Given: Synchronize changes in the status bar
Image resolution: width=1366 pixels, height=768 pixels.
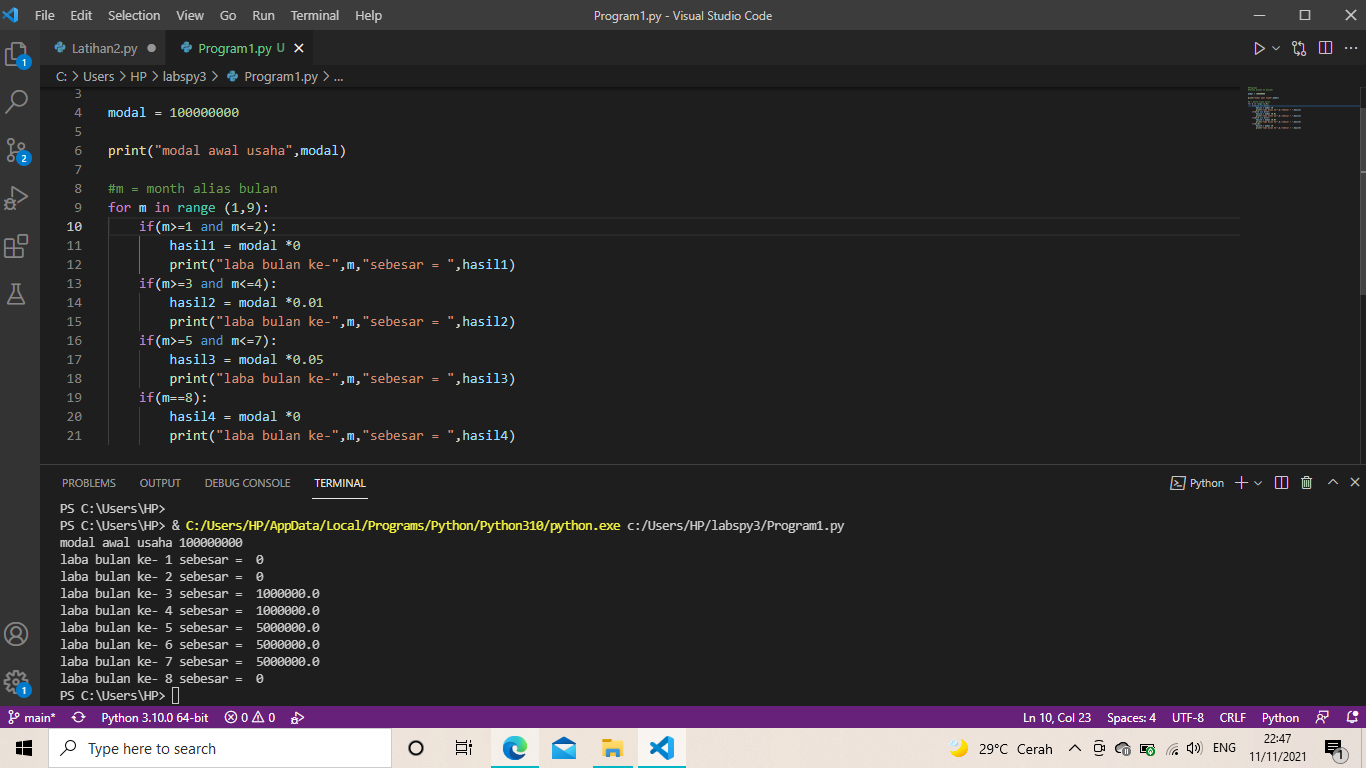Looking at the screenshot, I should [x=78, y=718].
